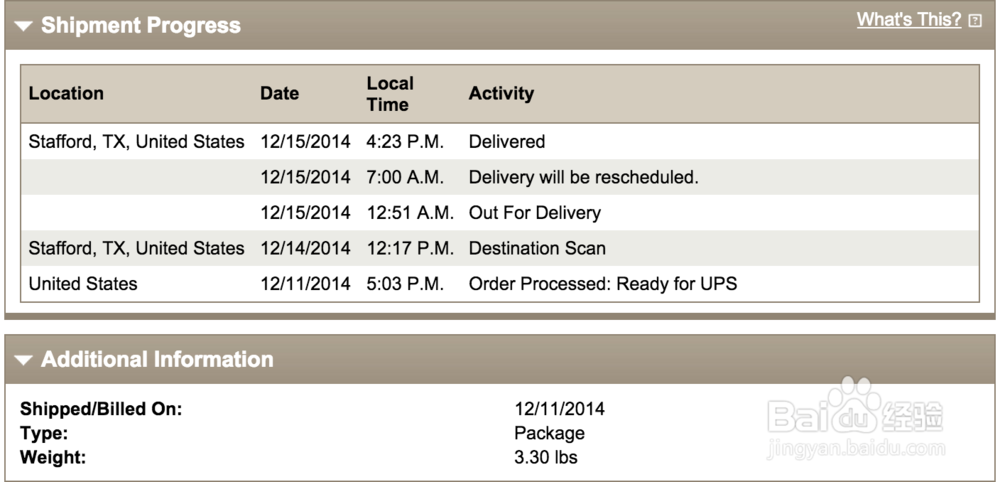Click the Additional Information section title
Viewport: 1000px width, 482px height.
pos(157,360)
